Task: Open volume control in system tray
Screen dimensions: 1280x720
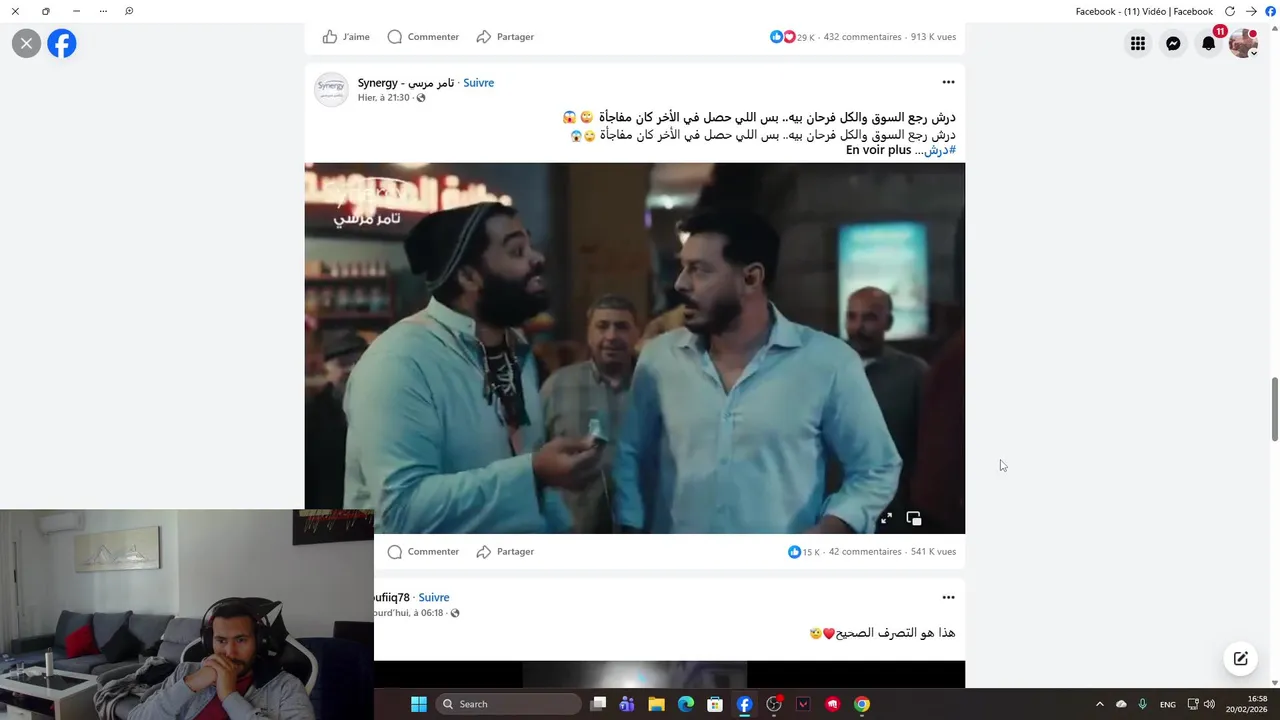Action: point(1210,704)
